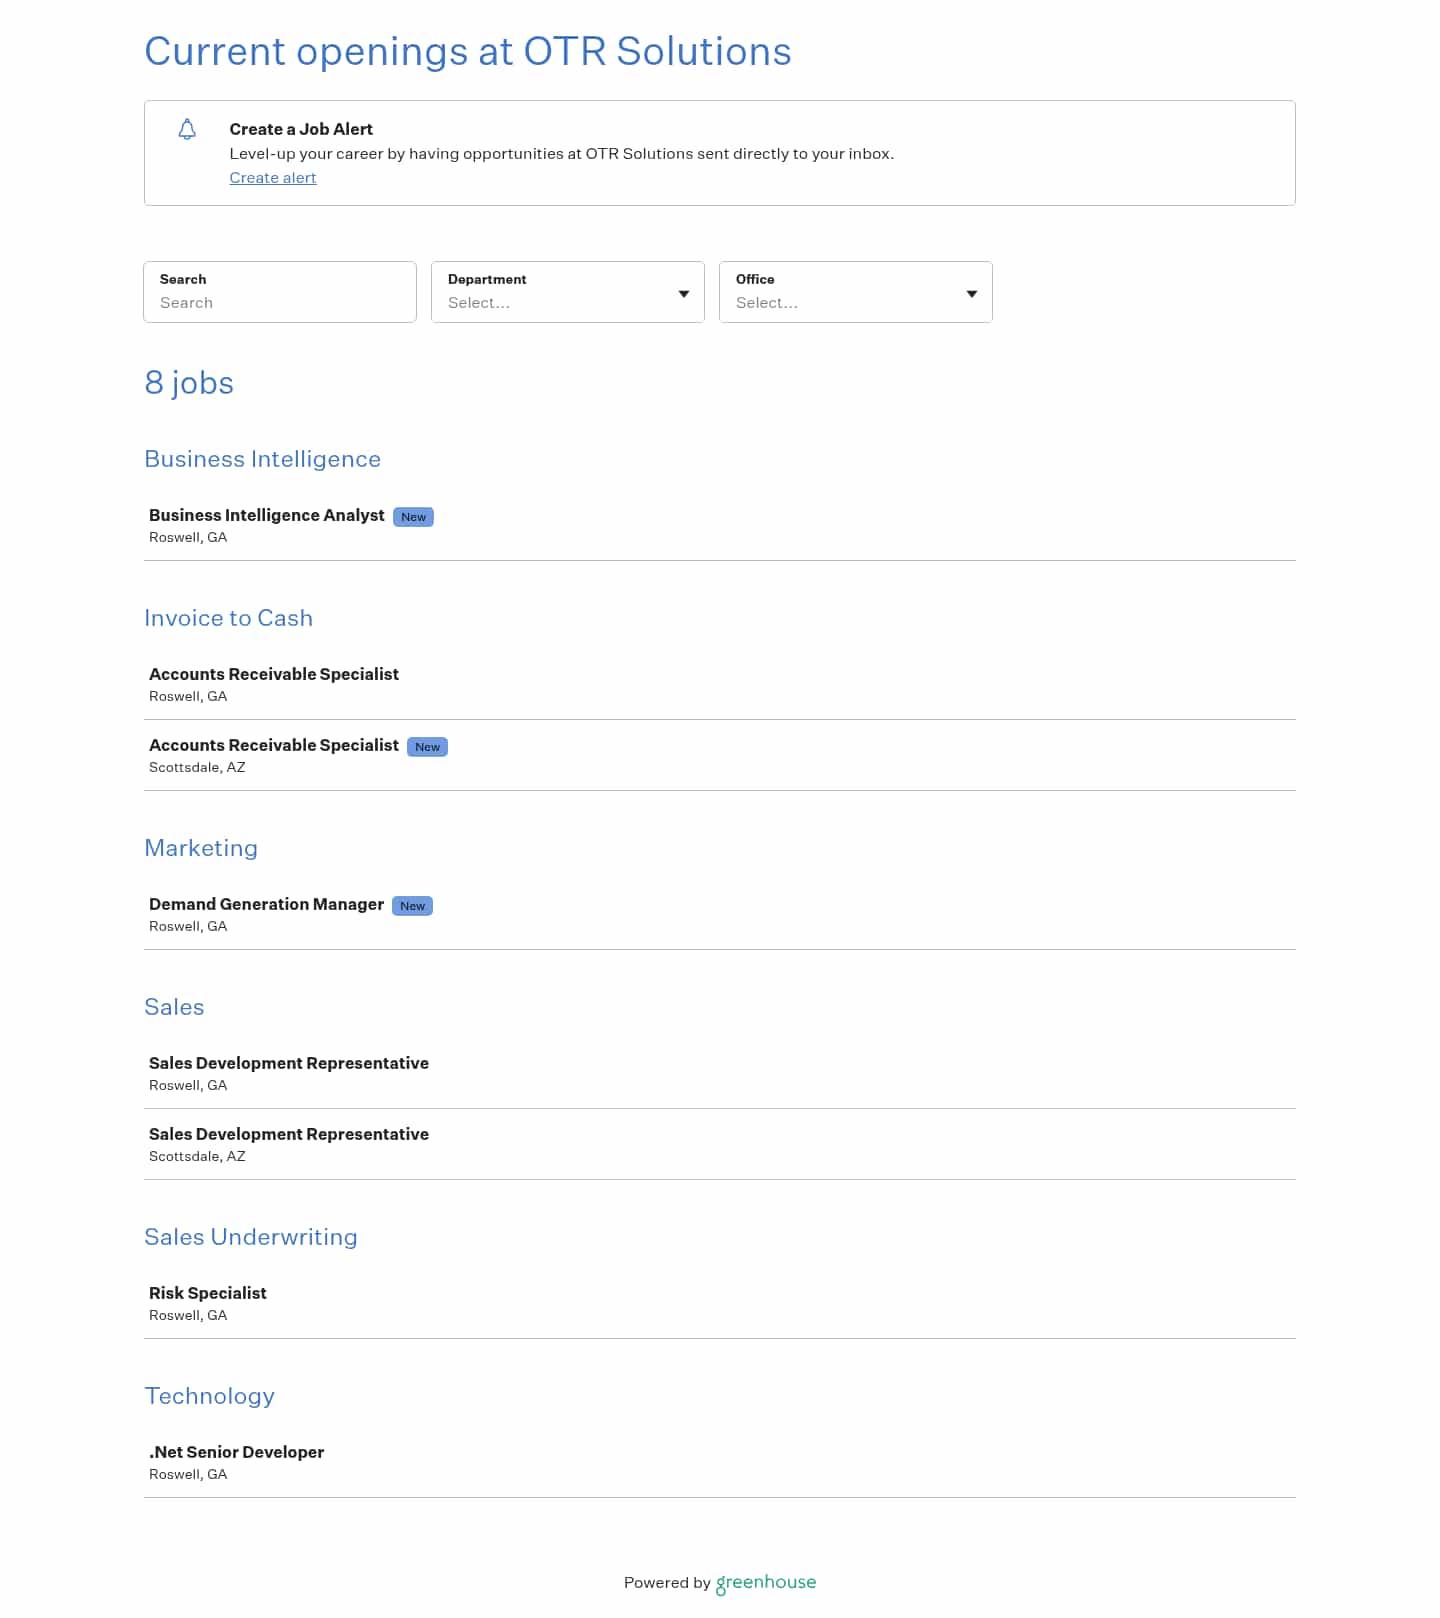The image size is (1440, 1618).
Task: Click the New badge on Scottsdale Accounts Receivable
Action: pos(427,747)
